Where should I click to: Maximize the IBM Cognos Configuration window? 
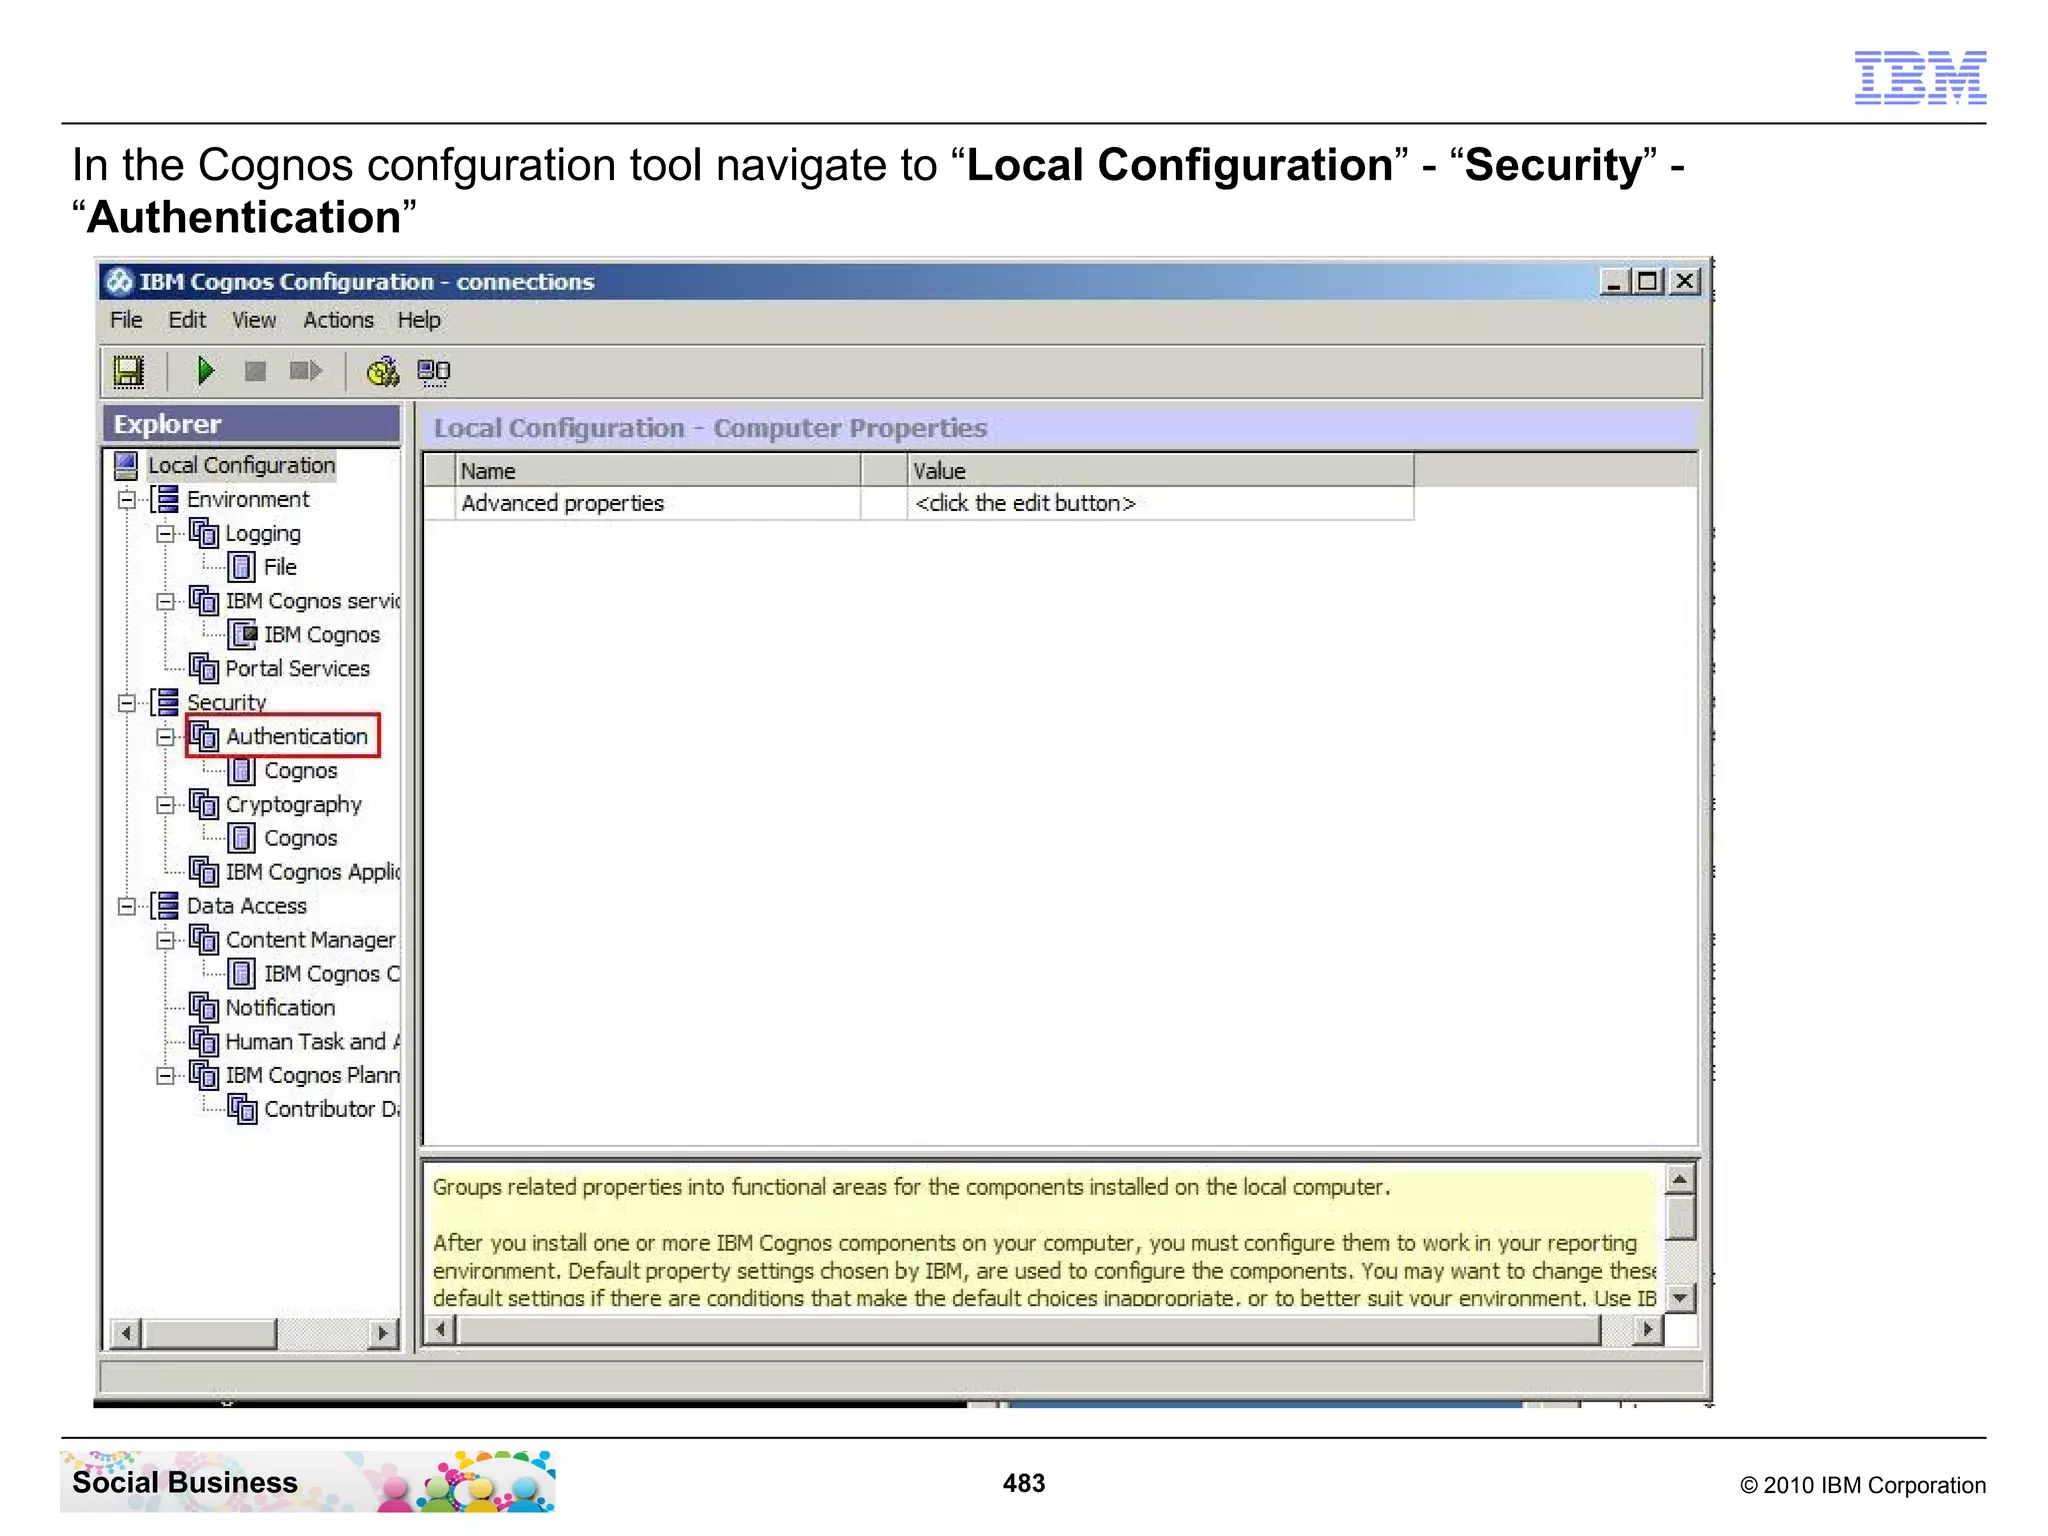pyautogui.click(x=1648, y=282)
